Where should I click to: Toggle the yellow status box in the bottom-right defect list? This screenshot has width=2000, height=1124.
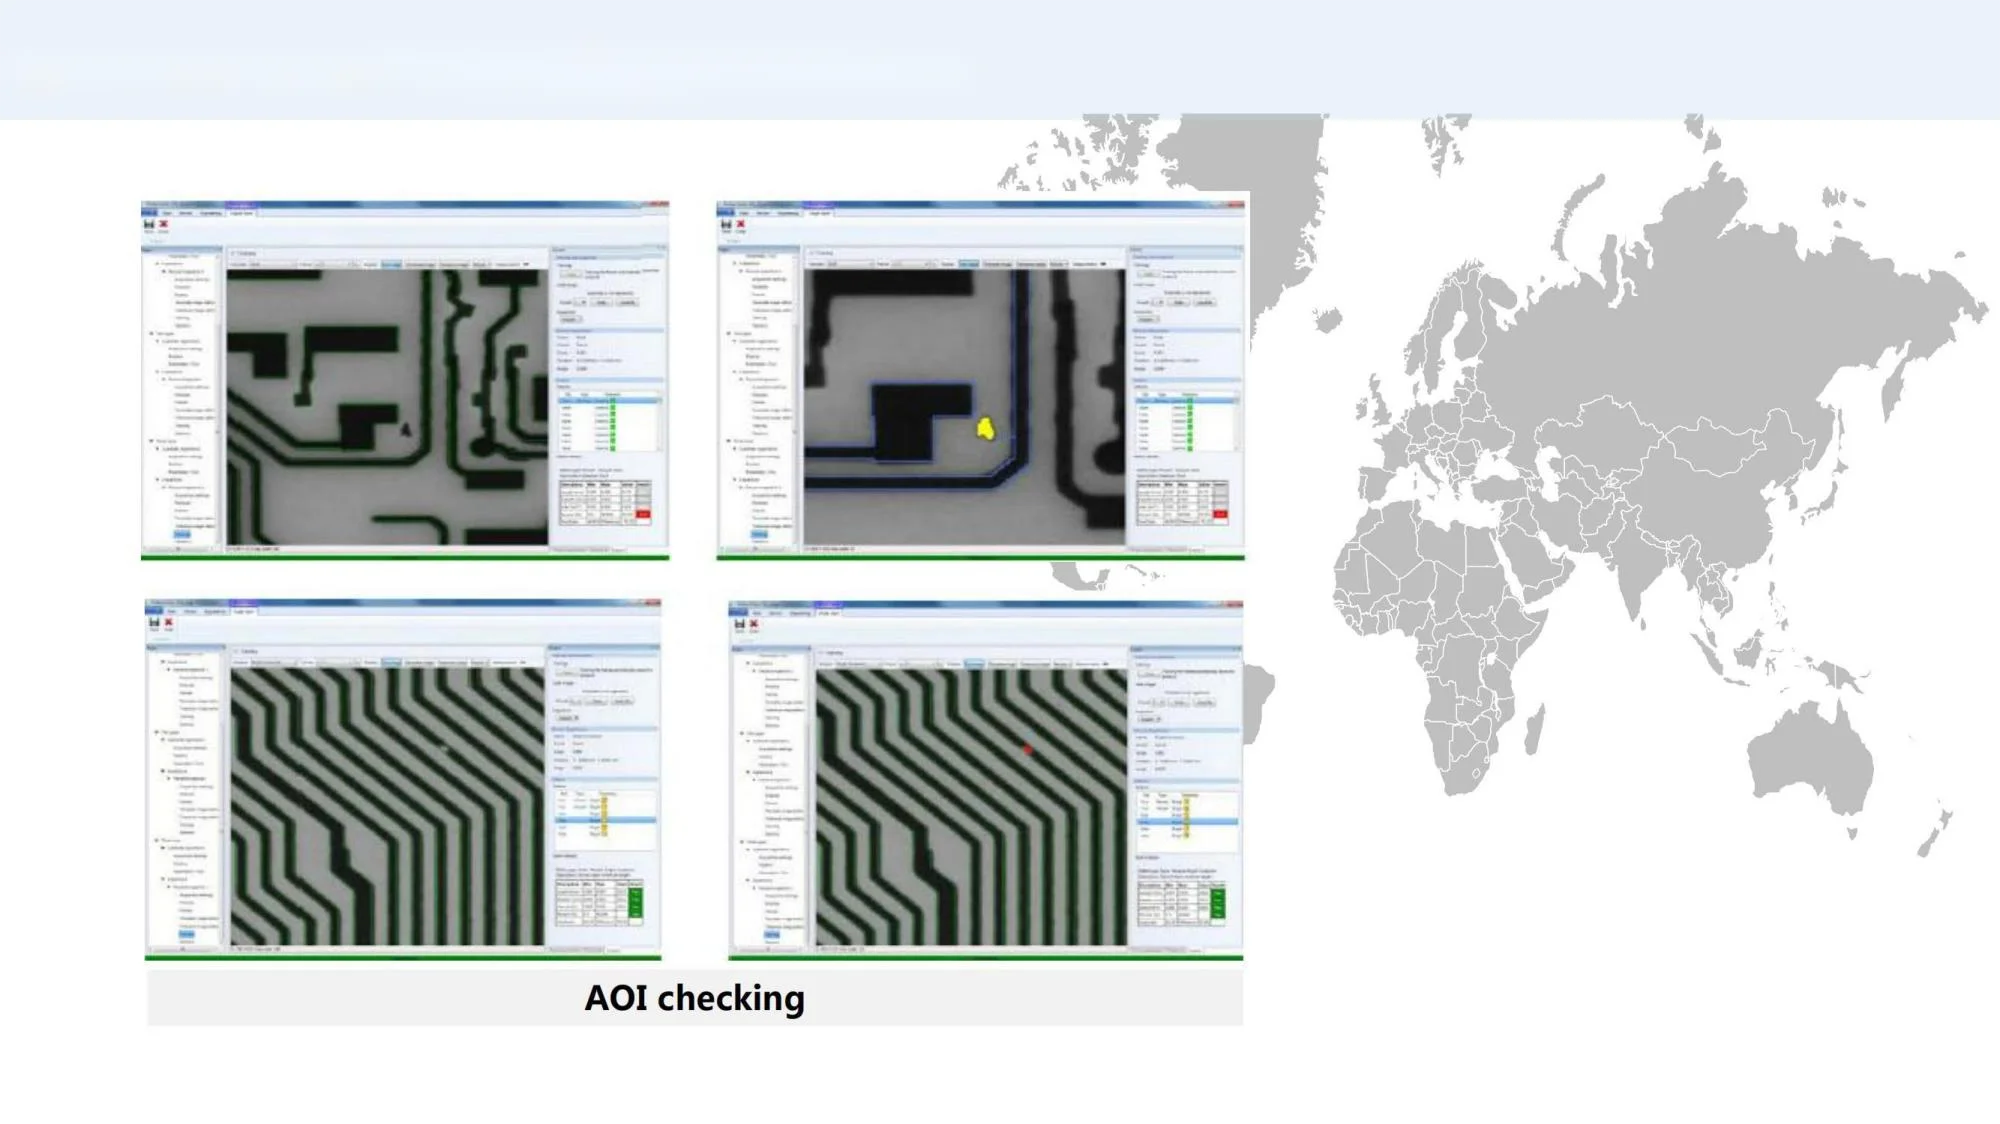click(x=1186, y=802)
